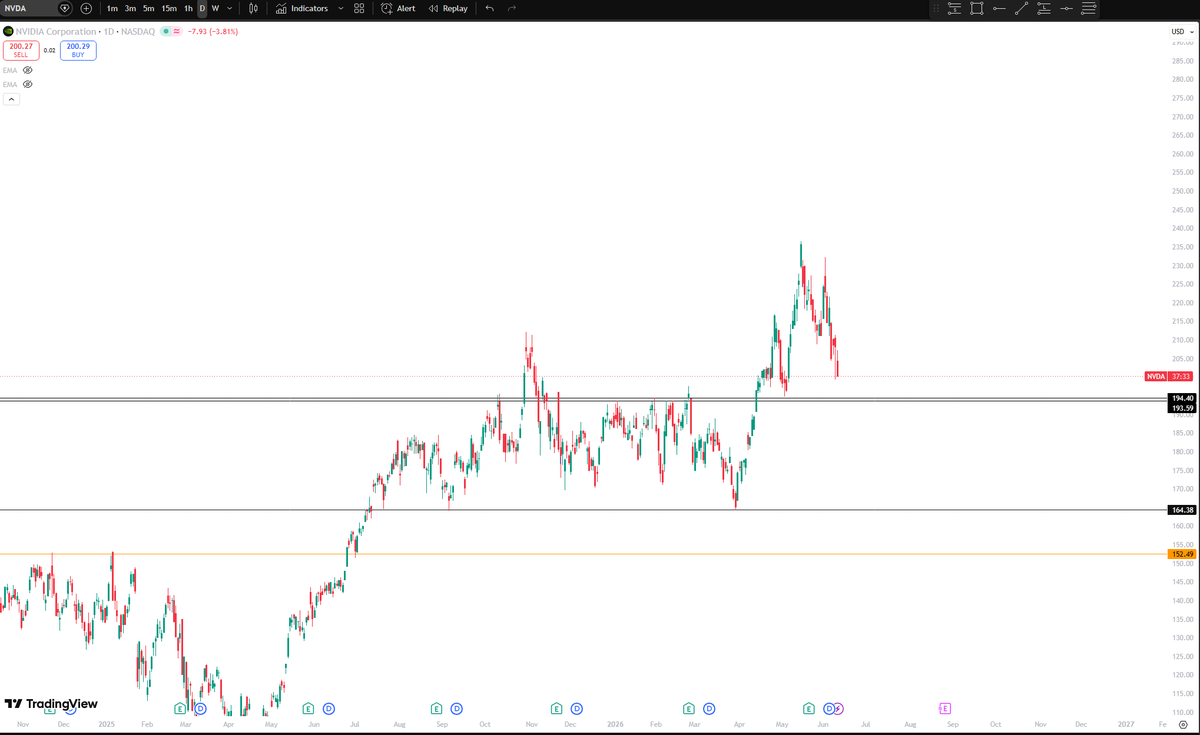Click the green E marker before Jun 2025
This screenshot has width=1200, height=735.
308,708
